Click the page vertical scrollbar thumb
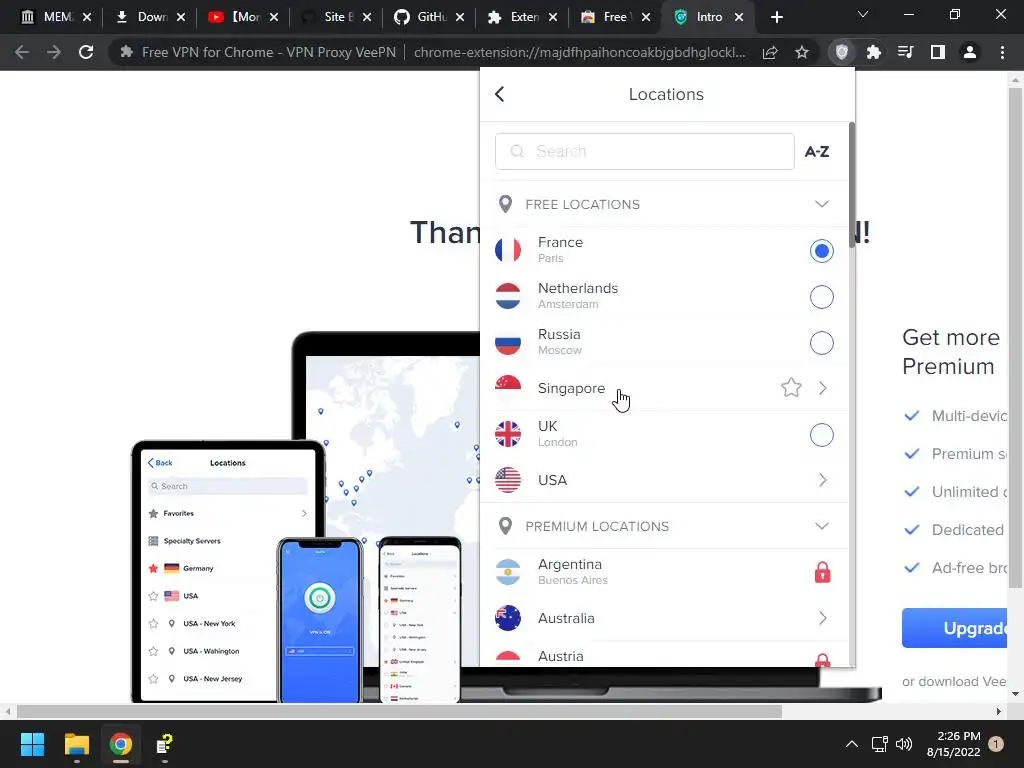Viewport: 1024px width, 768px height. [x=1015, y=338]
